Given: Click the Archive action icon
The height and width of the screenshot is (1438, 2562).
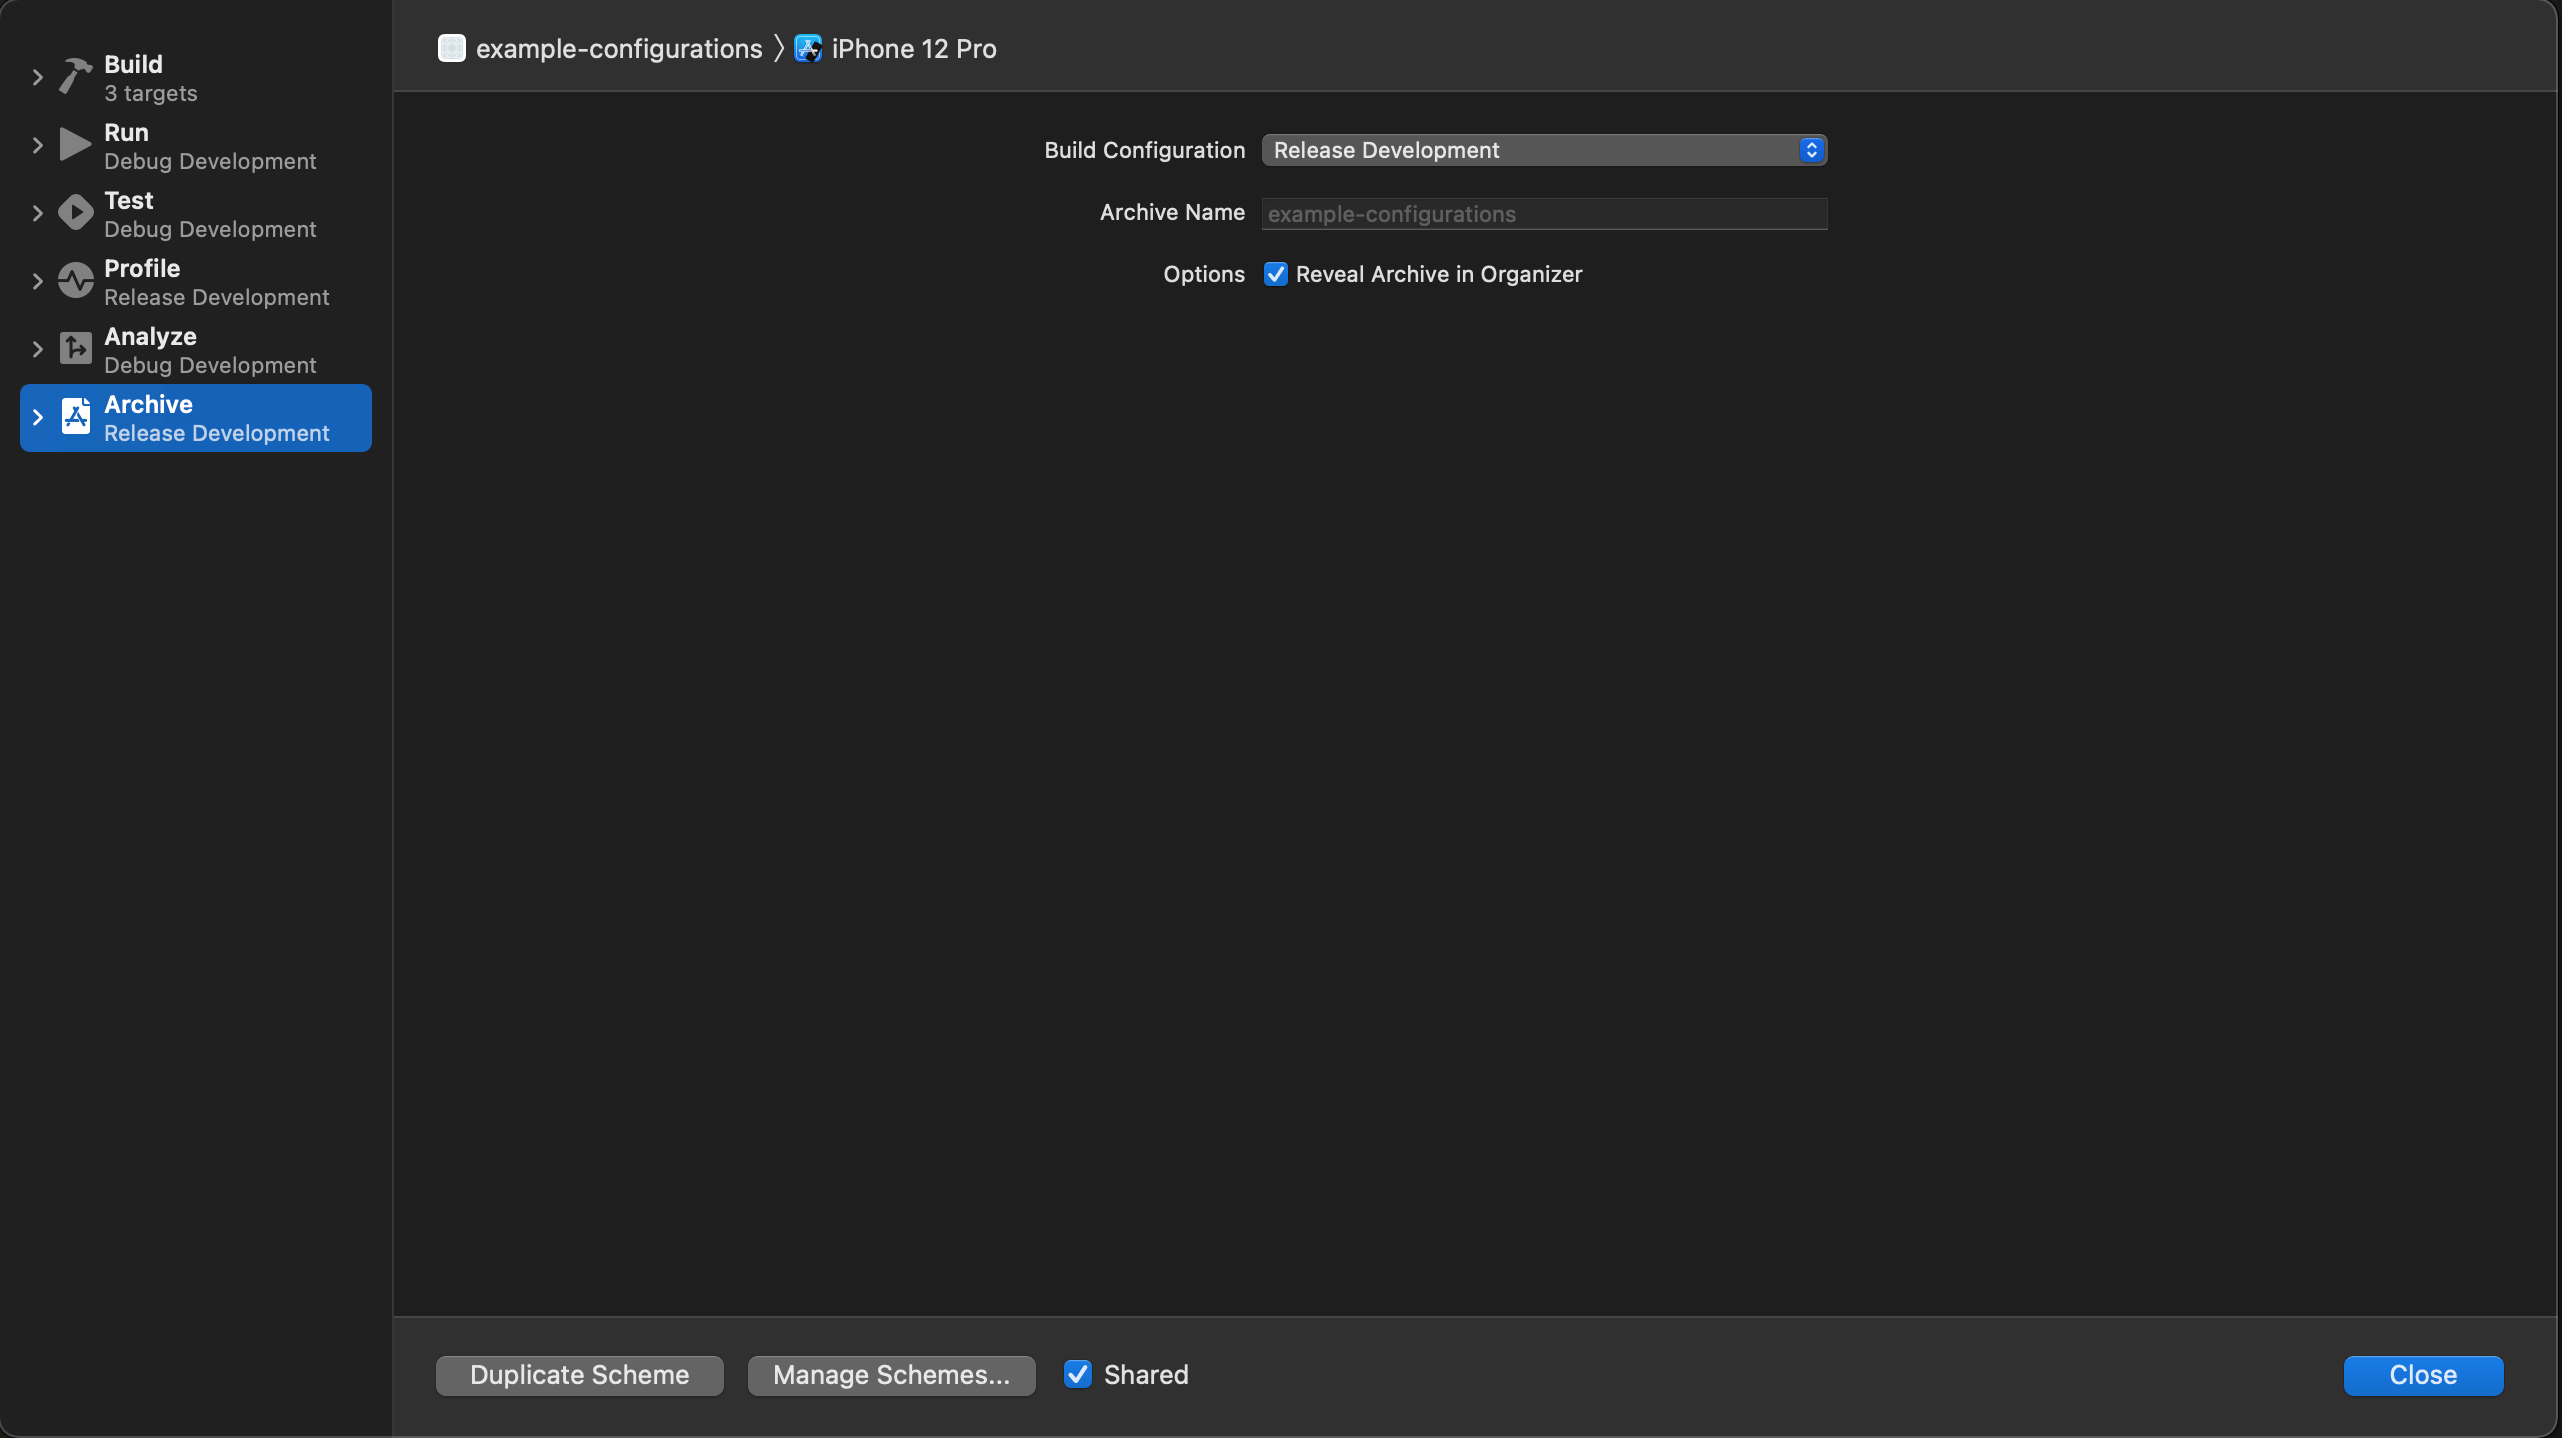Looking at the screenshot, I should 75,416.
